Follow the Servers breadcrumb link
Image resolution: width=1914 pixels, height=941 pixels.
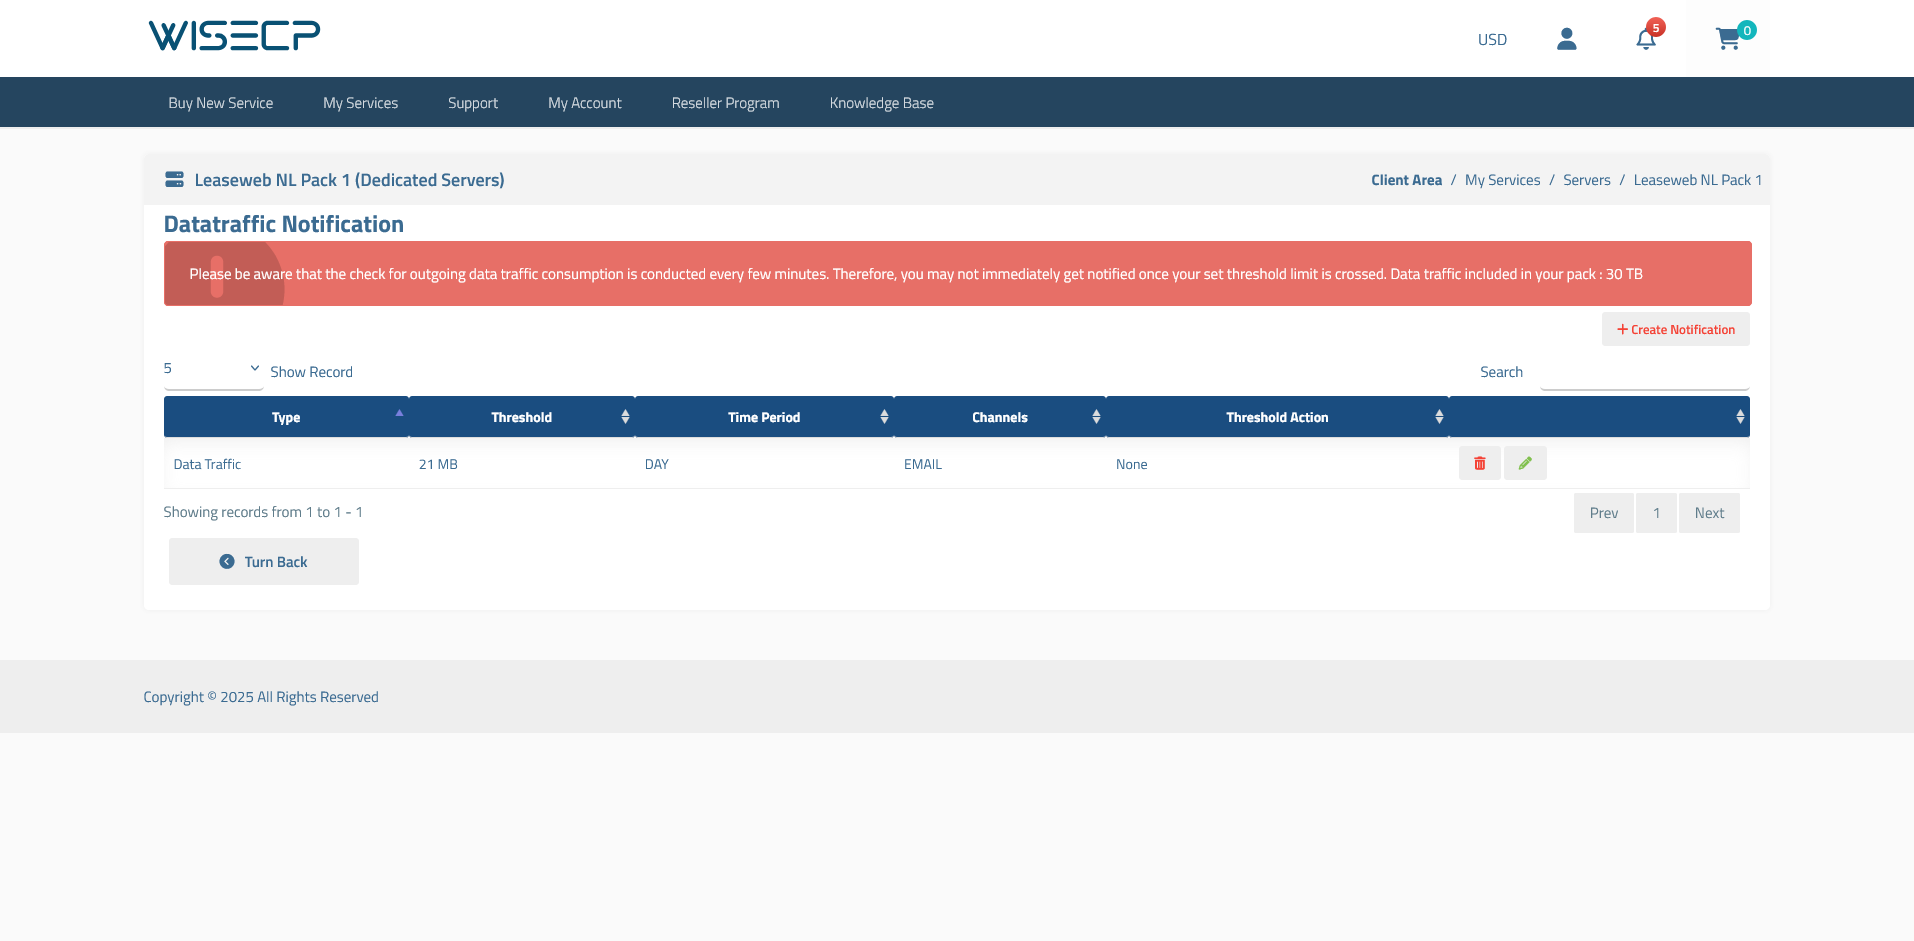coord(1586,180)
